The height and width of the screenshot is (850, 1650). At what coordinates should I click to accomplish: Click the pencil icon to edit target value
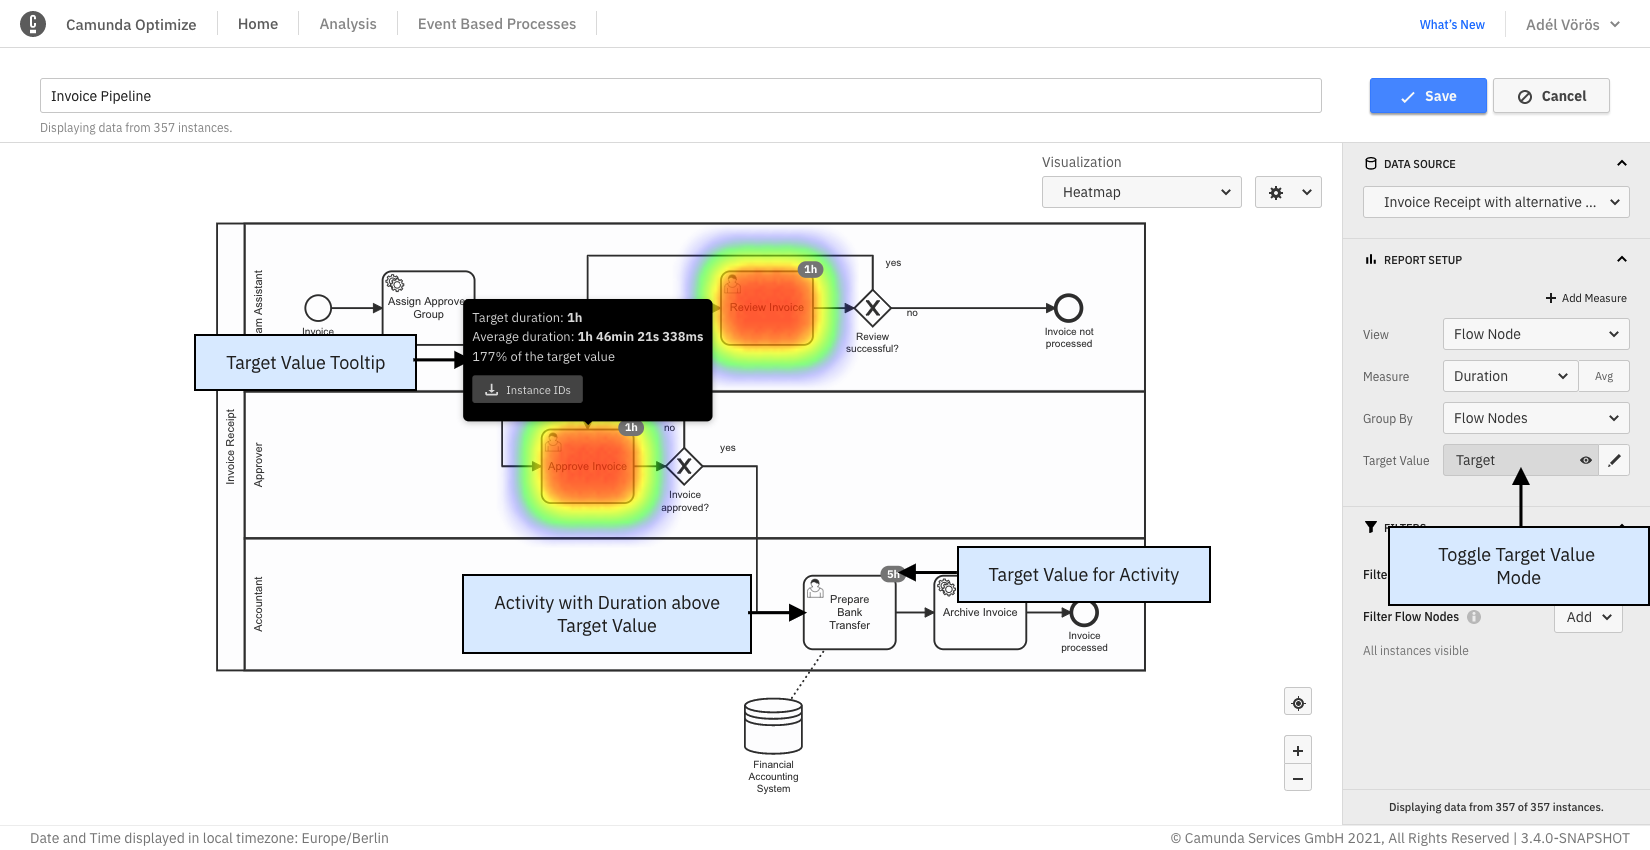(x=1614, y=460)
